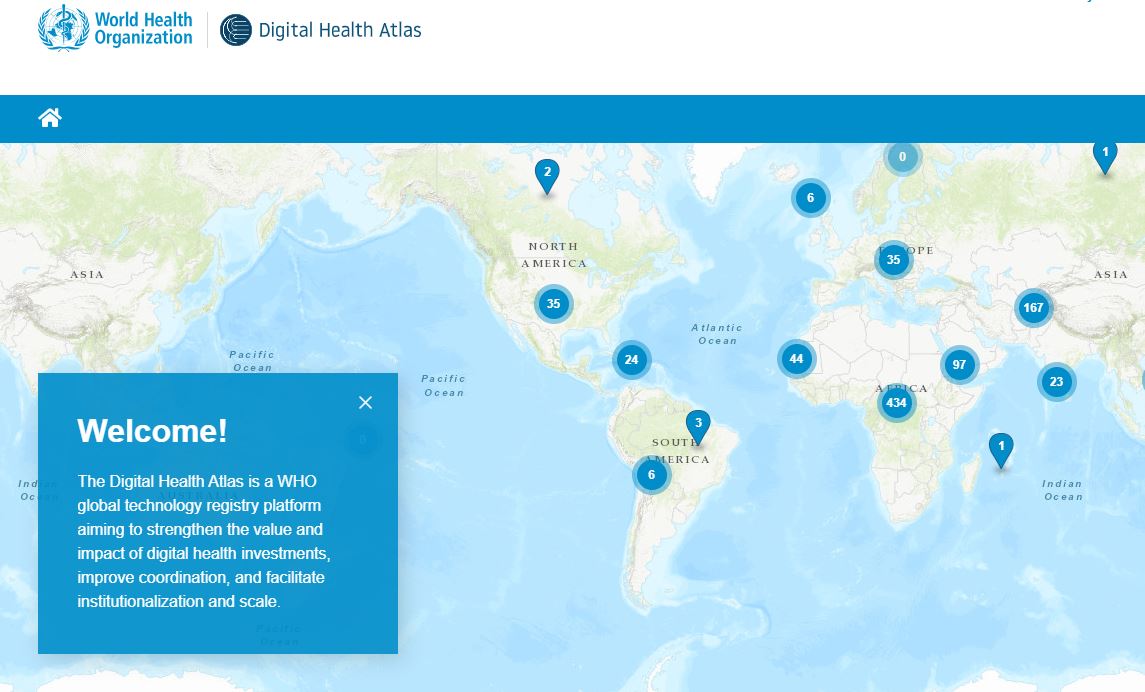Screen dimensions: 1145x692
Task: Select the map pin 1 near Madagascar
Action: (x=1001, y=450)
